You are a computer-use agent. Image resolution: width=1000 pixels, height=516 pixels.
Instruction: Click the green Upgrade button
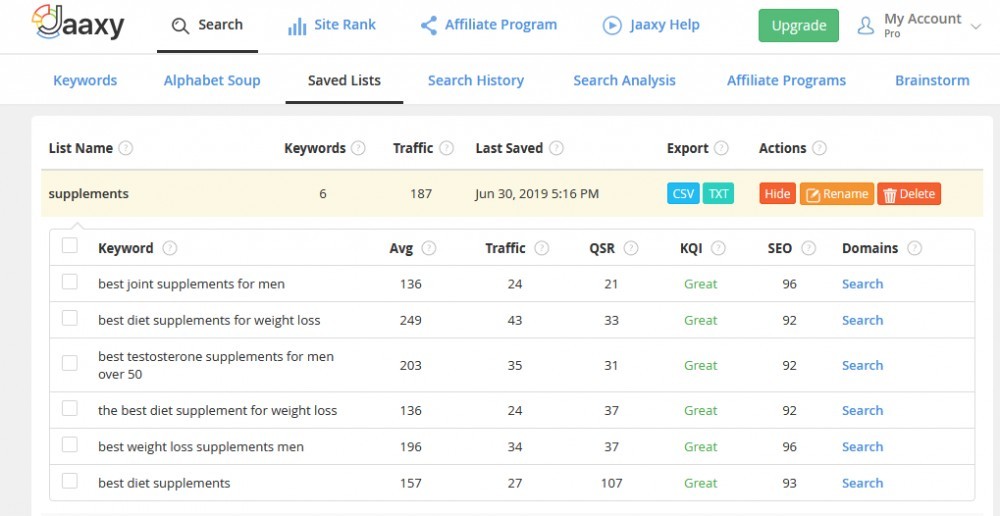point(798,26)
